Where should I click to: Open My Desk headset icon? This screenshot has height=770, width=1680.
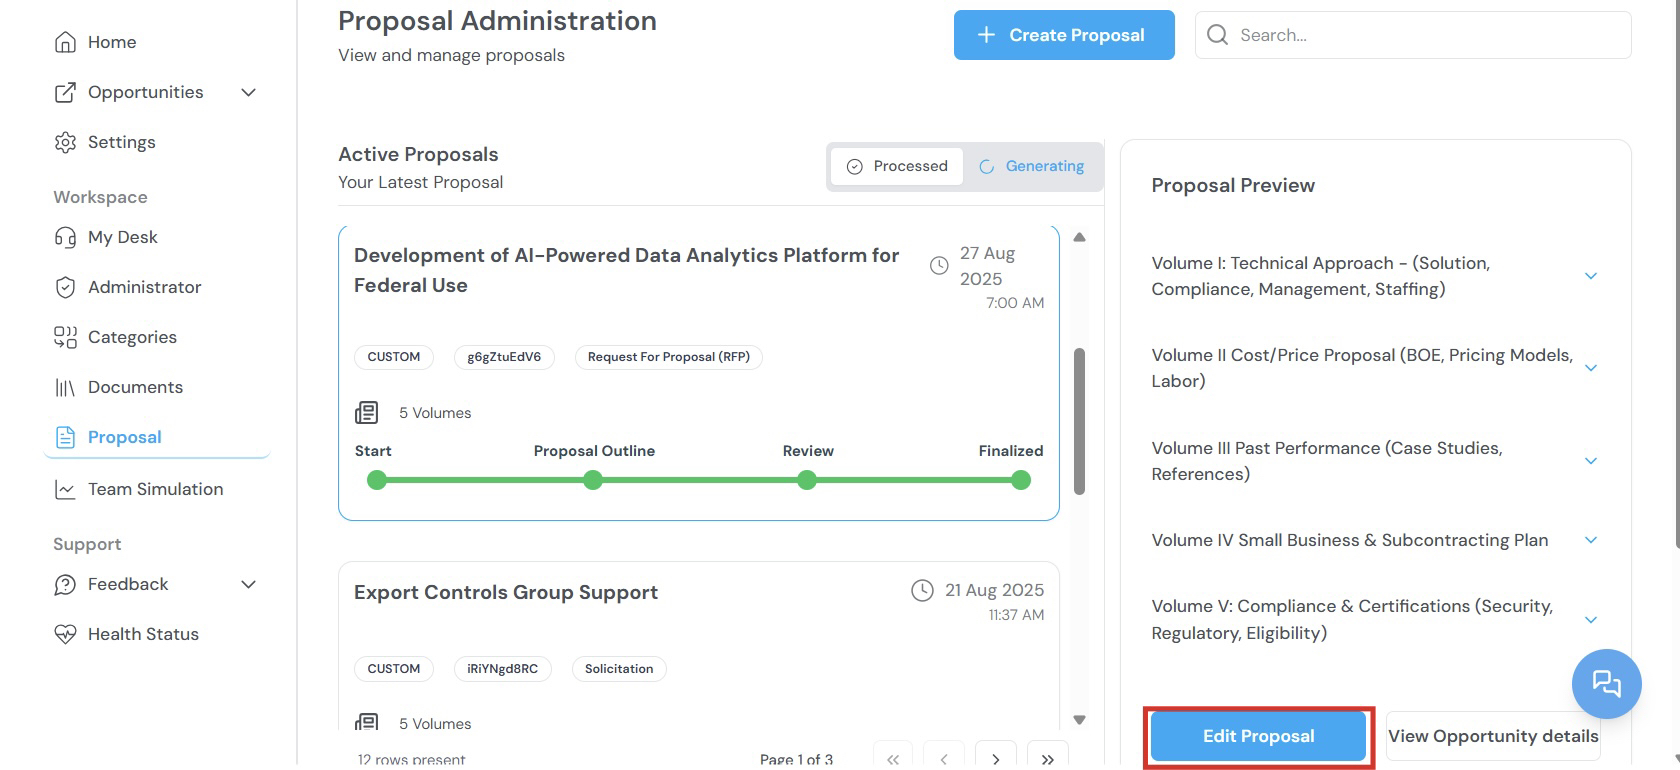pos(65,237)
